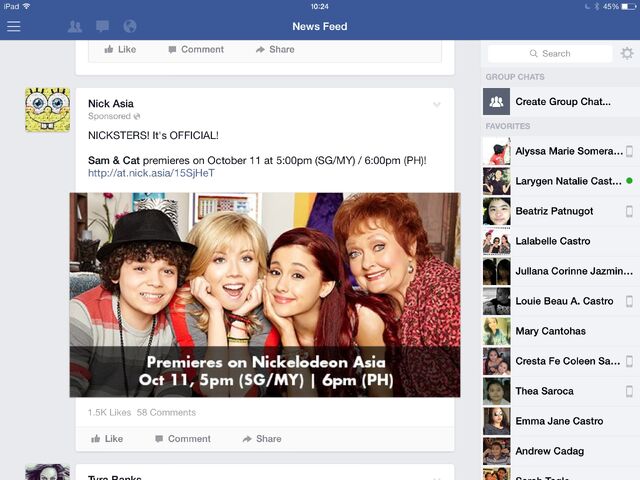Click mobile icon beside Cresta Fe Coleen
The width and height of the screenshot is (640, 480).
[629, 361]
